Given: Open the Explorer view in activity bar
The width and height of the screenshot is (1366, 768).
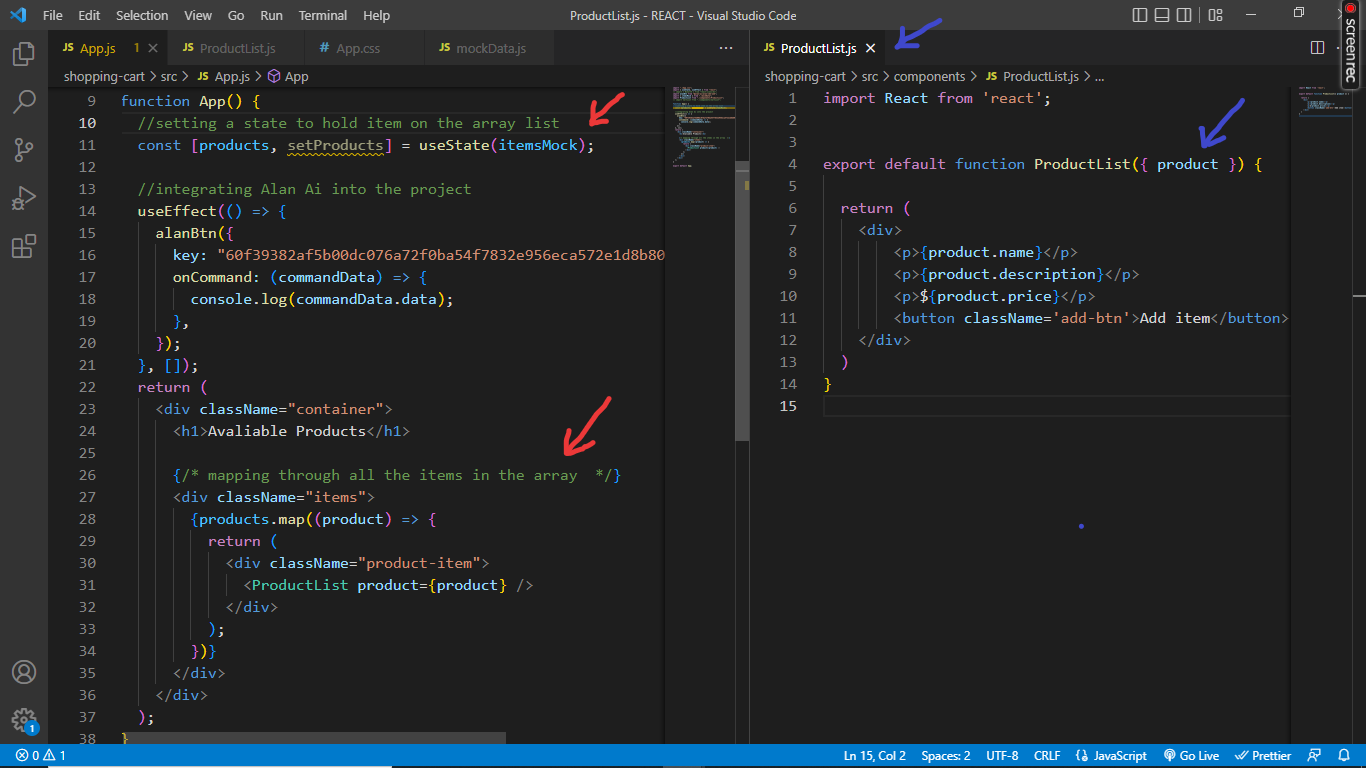Looking at the screenshot, I should pos(24,54).
